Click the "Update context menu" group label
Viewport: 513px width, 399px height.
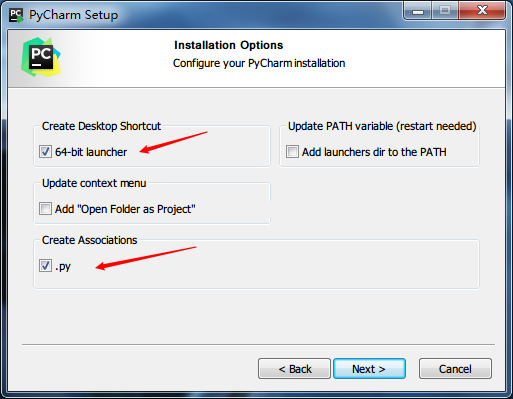pyautogui.click(x=94, y=183)
